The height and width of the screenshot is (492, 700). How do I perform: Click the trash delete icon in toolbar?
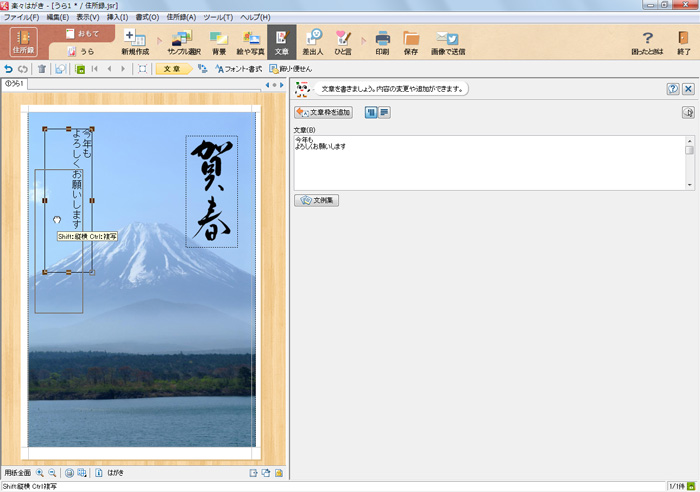pos(41,69)
